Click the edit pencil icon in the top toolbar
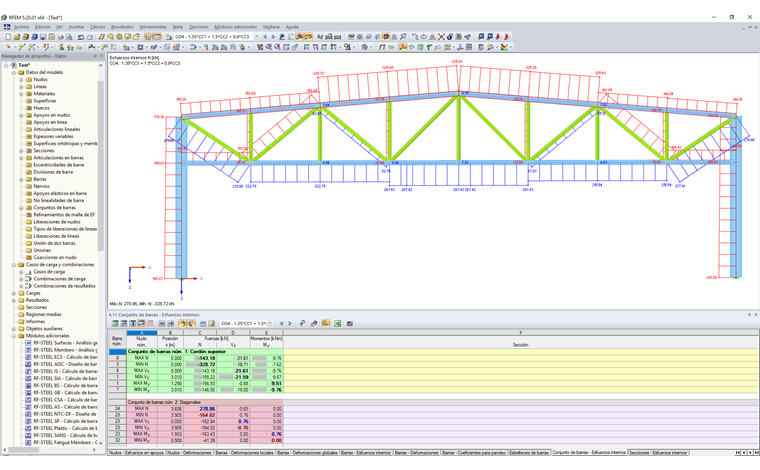Screen dimensions: 760x470 [102, 37]
